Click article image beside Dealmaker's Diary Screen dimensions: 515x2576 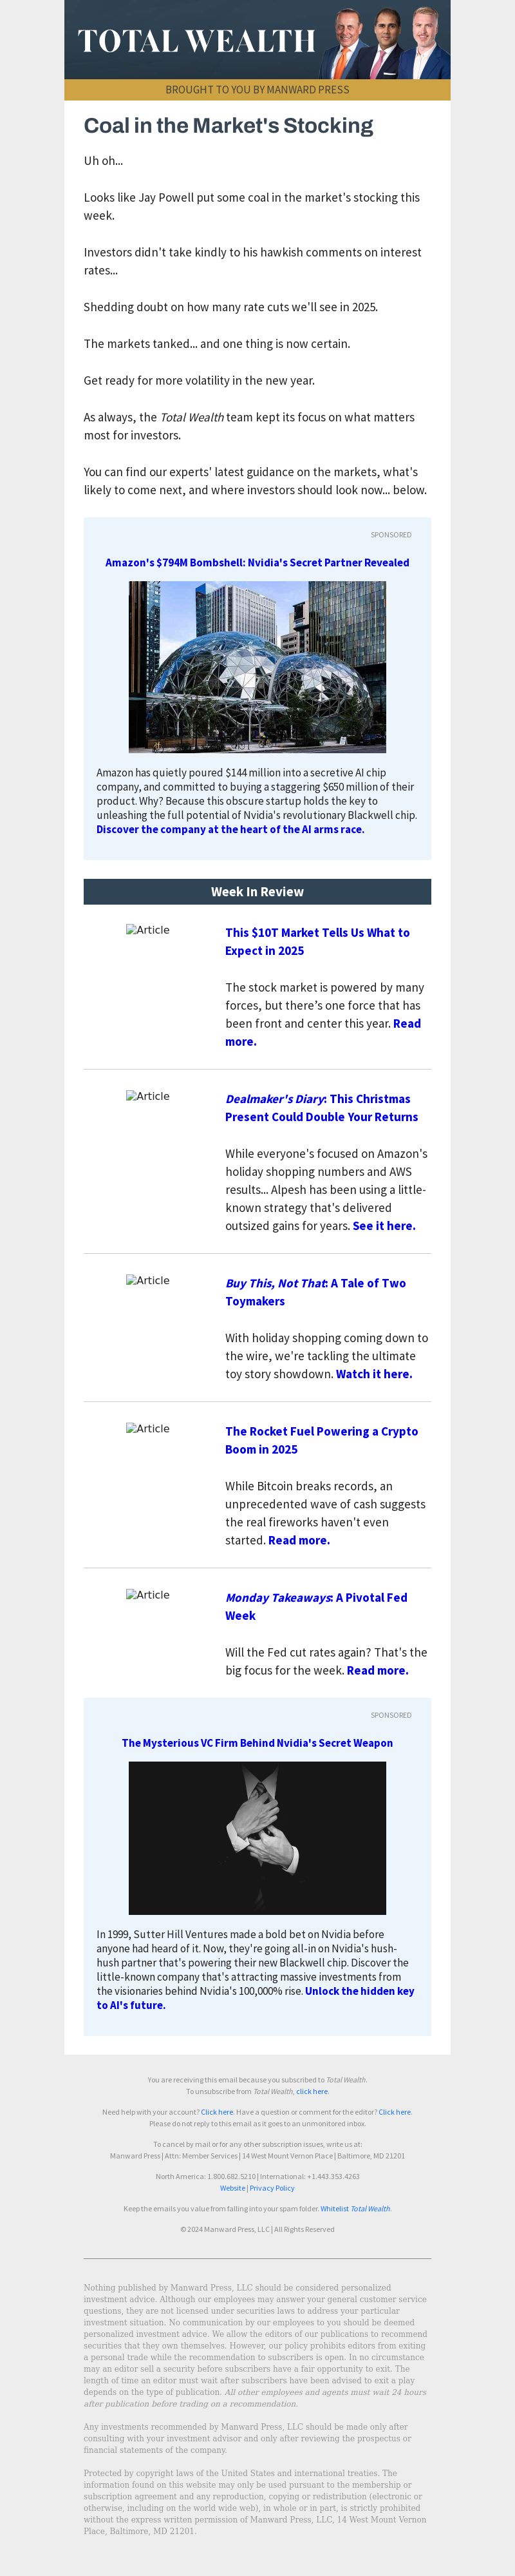148,1096
